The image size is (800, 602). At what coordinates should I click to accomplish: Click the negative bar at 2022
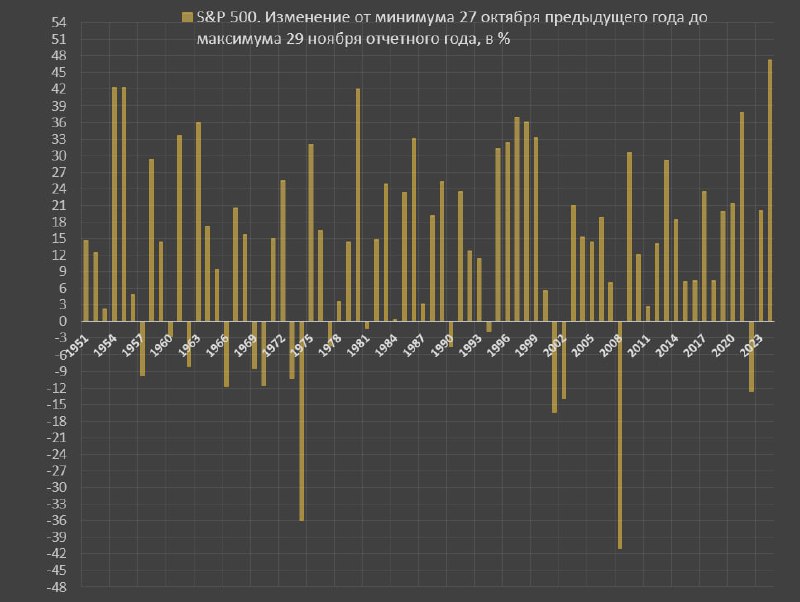(752, 357)
